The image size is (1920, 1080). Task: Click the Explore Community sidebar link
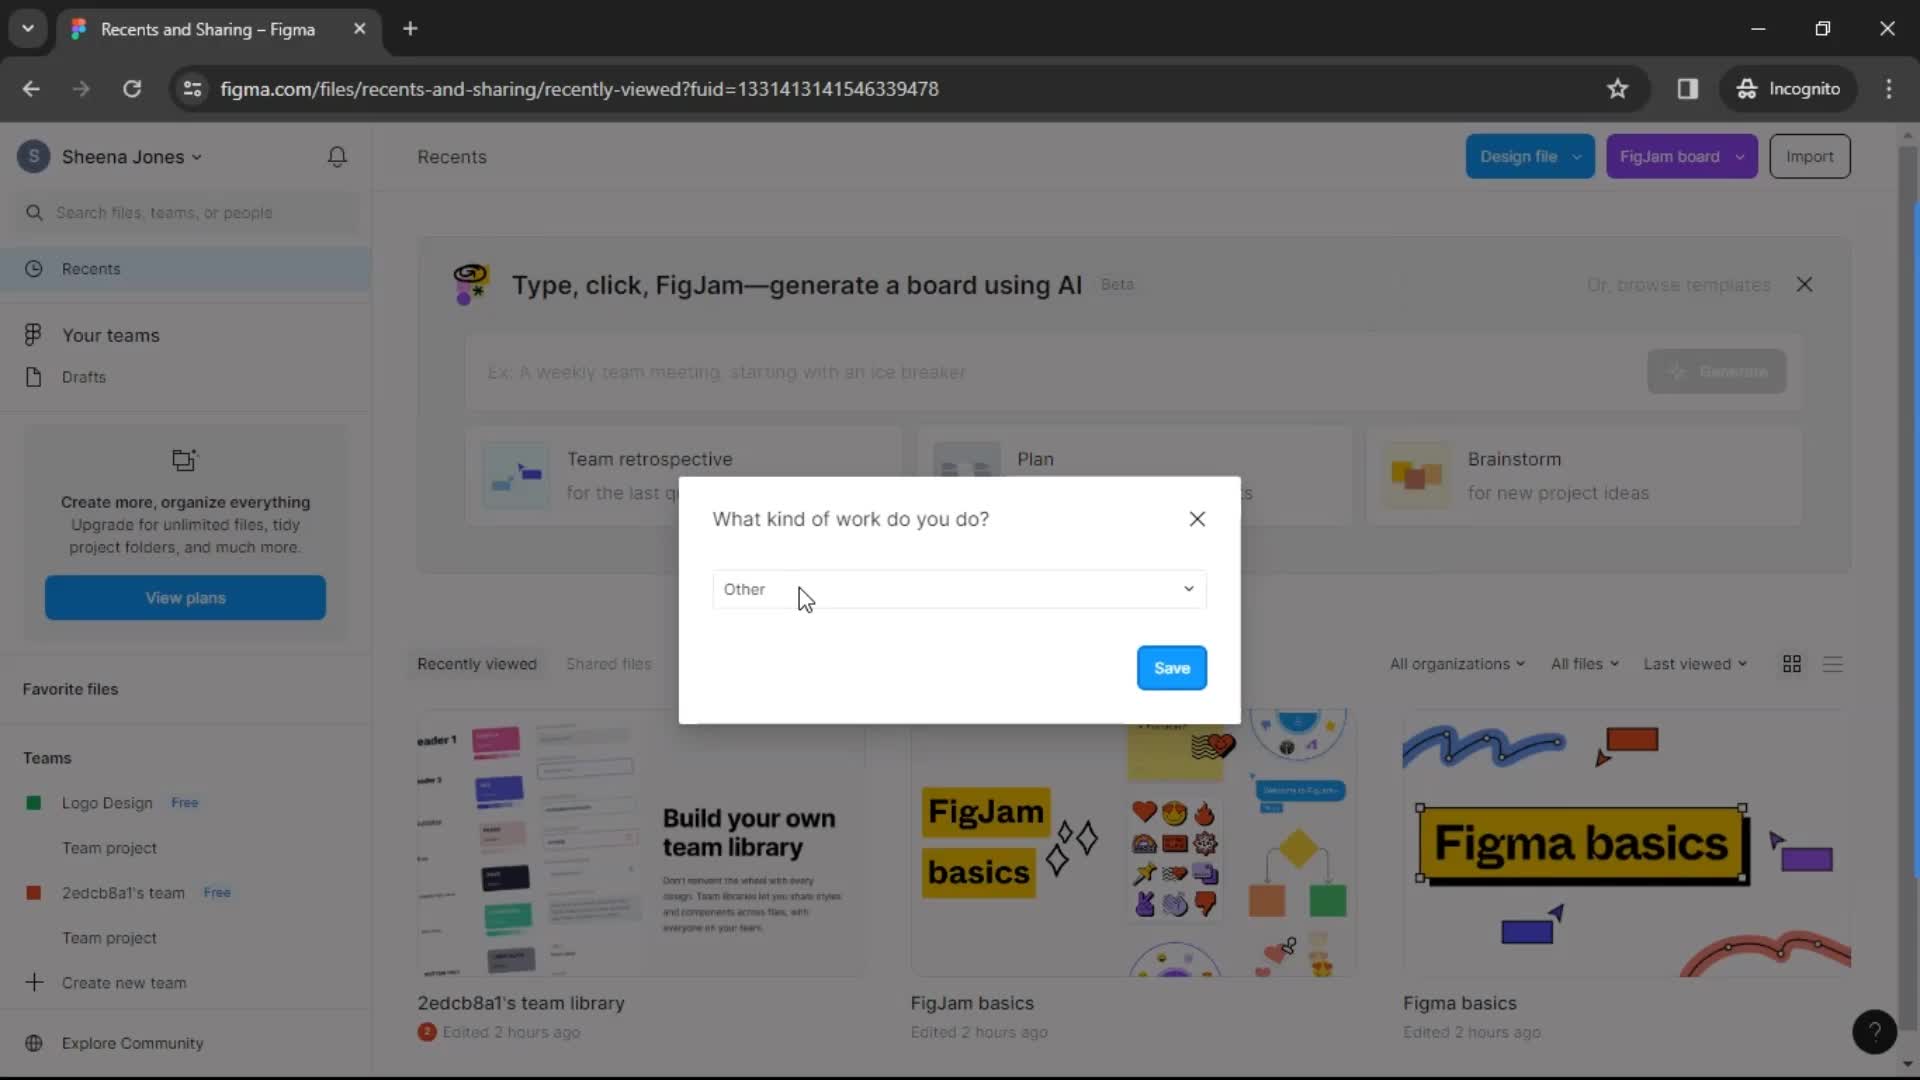pos(132,1043)
